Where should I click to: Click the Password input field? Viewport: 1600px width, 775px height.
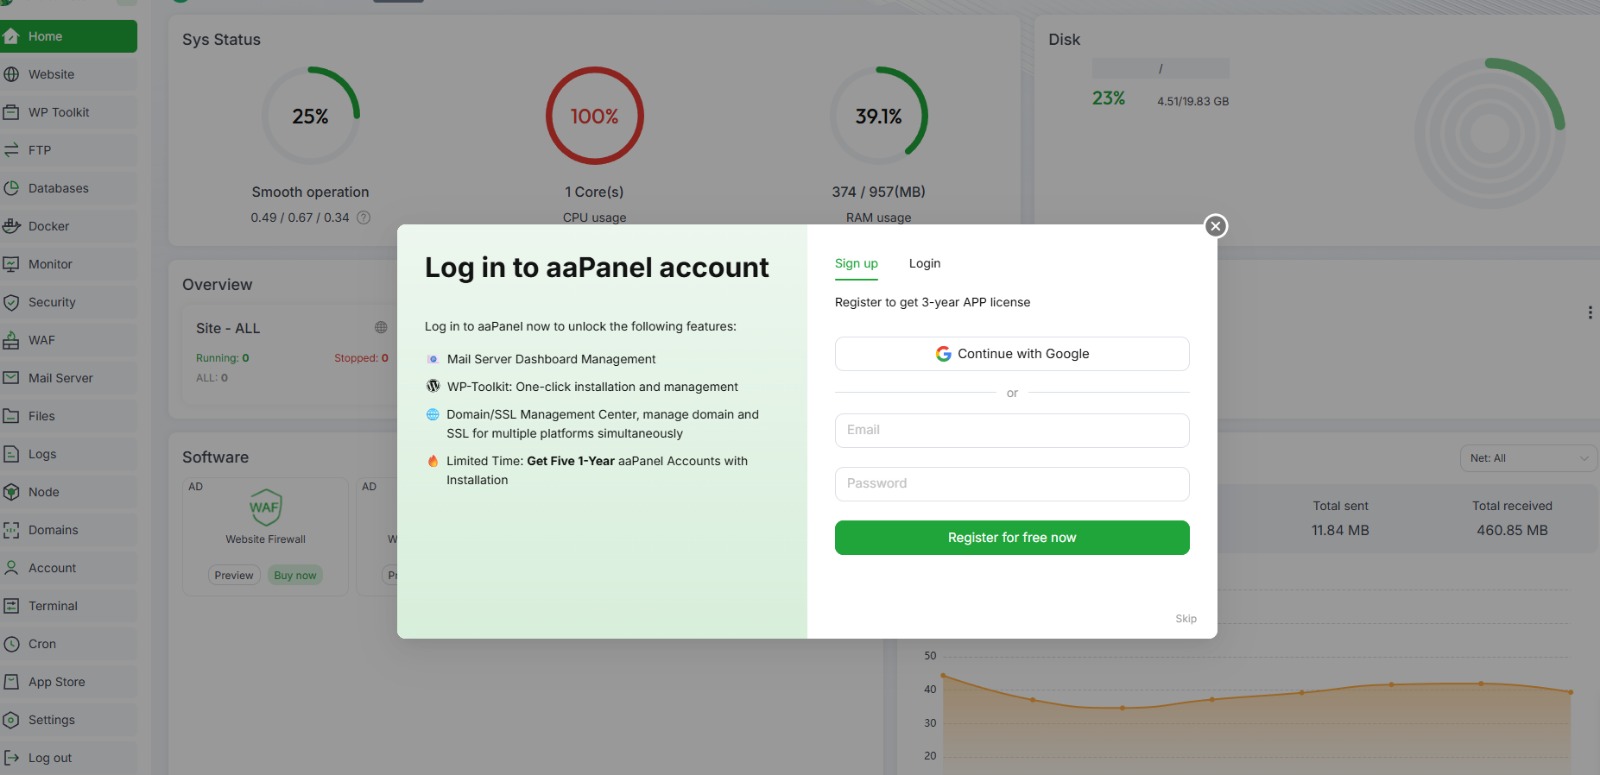click(x=1012, y=484)
